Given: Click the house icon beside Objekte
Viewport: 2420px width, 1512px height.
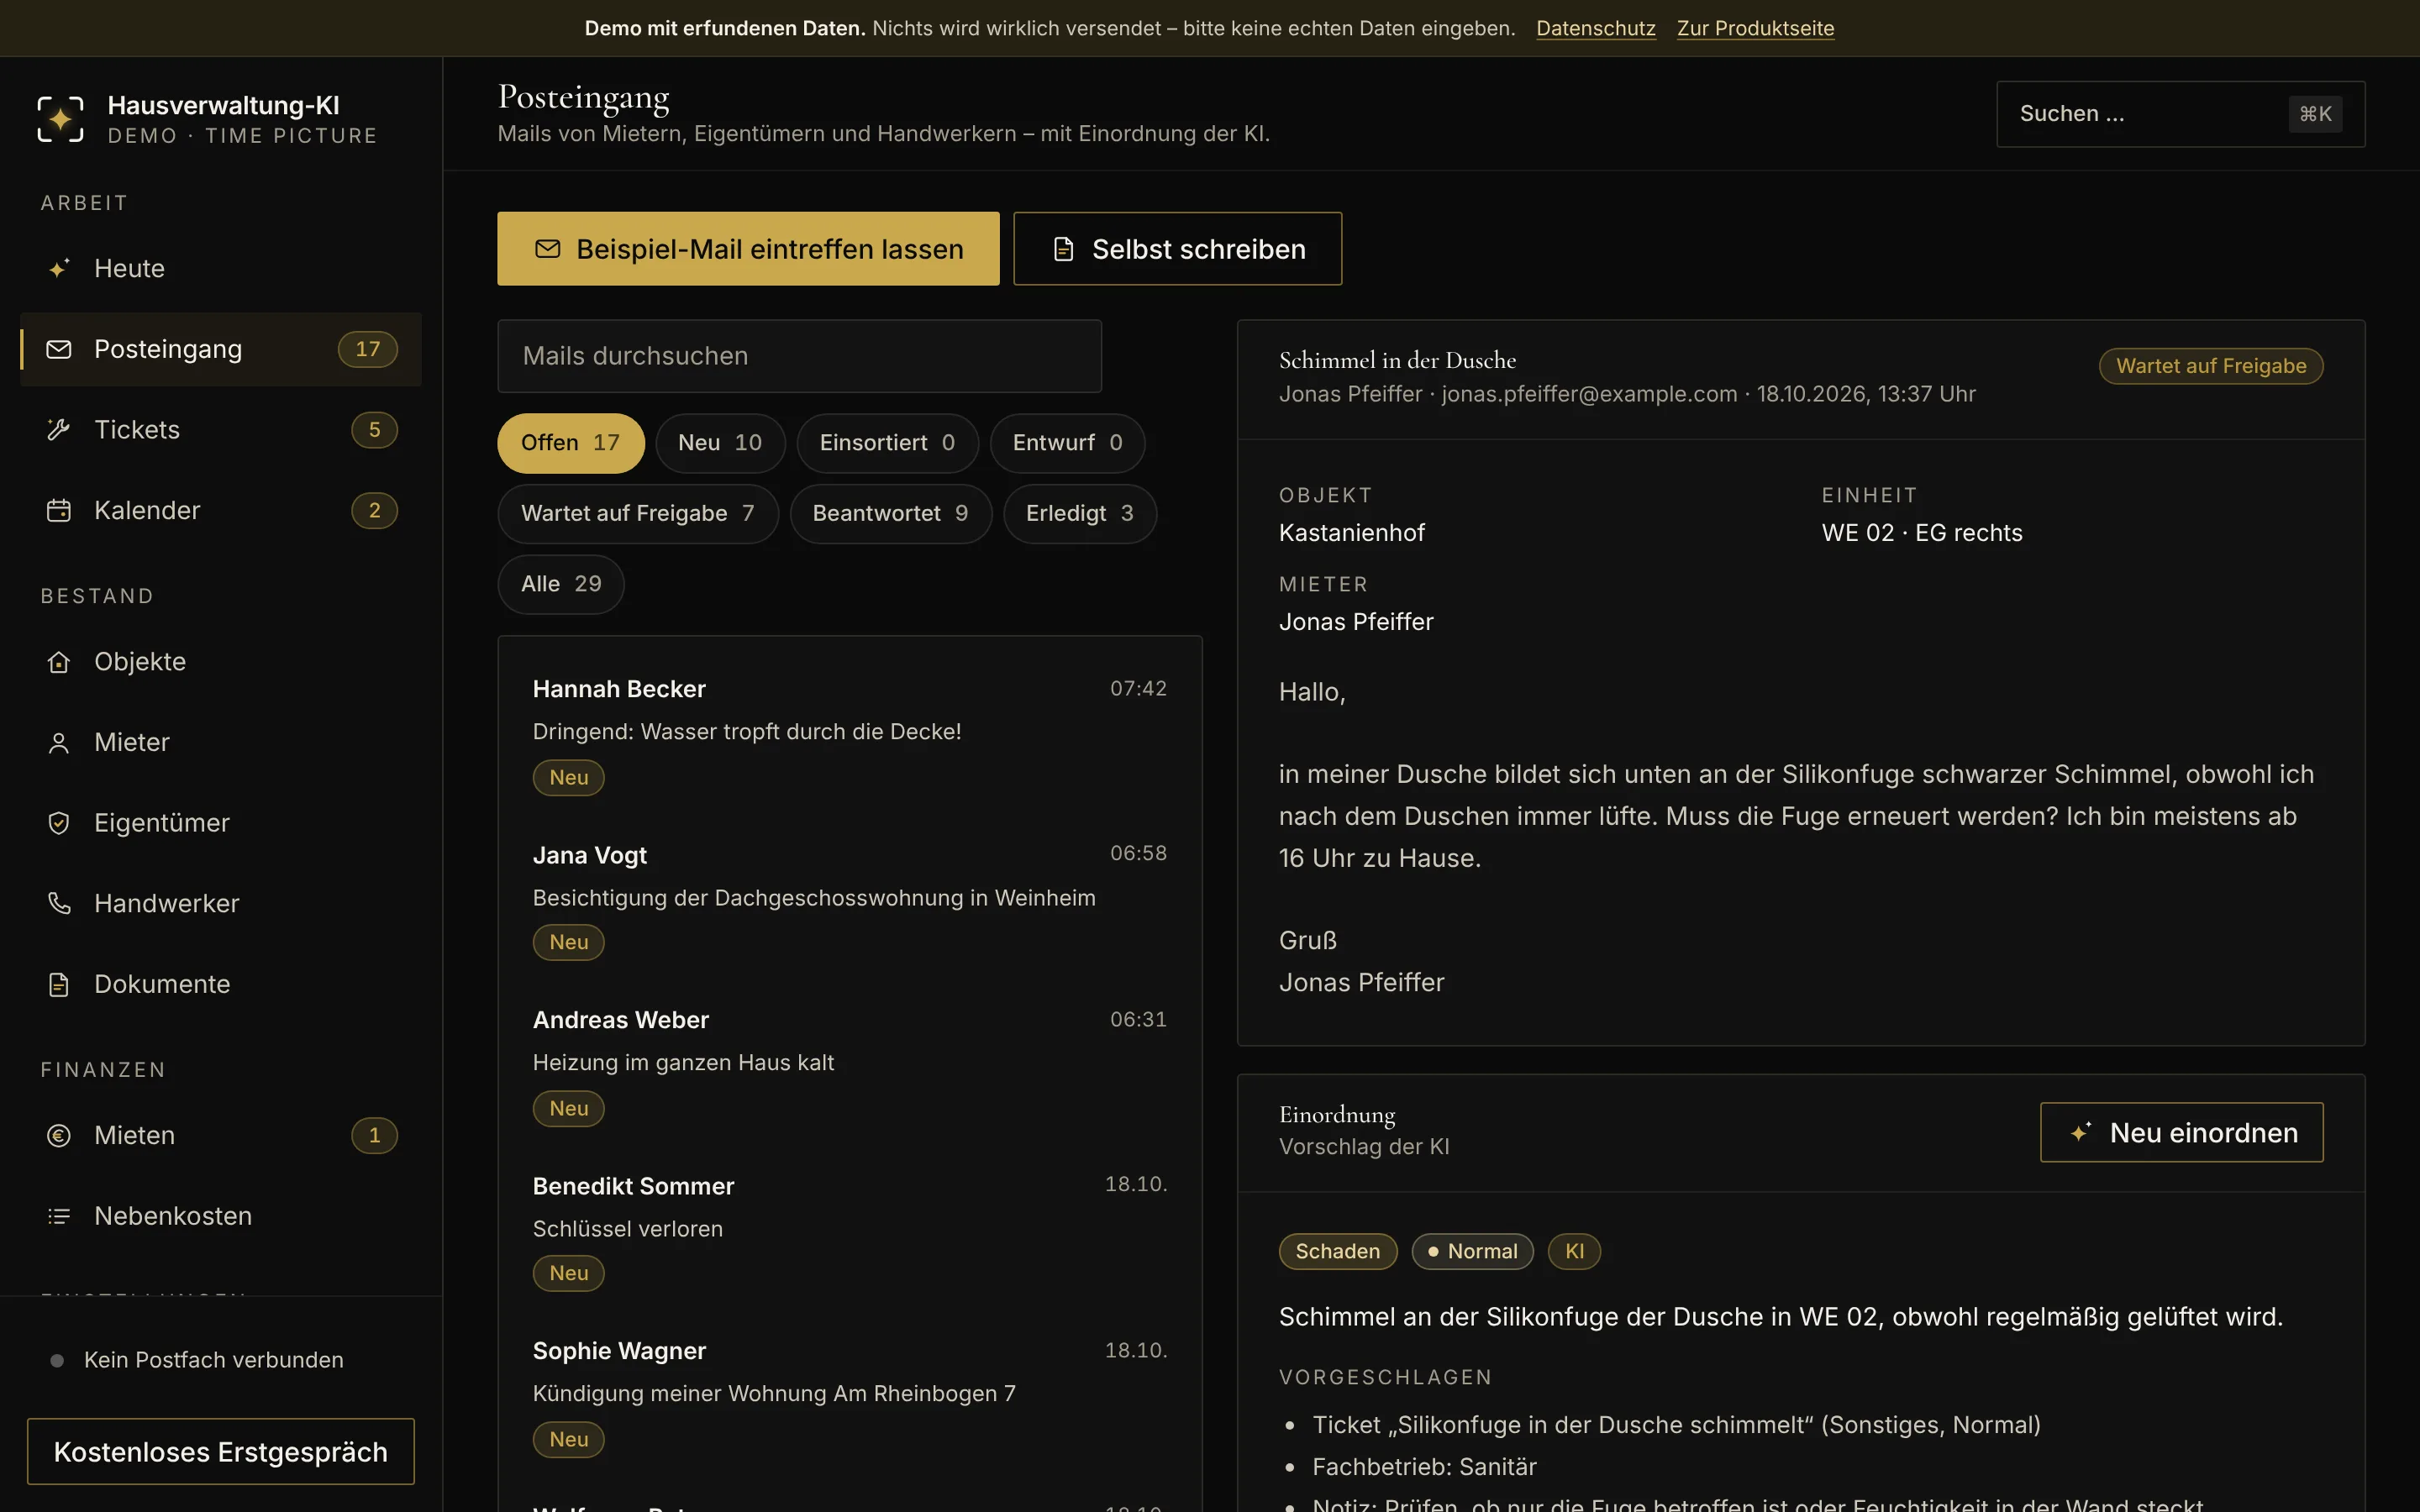Looking at the screenshot, I should pyautogui.click(x=59, y=662).
